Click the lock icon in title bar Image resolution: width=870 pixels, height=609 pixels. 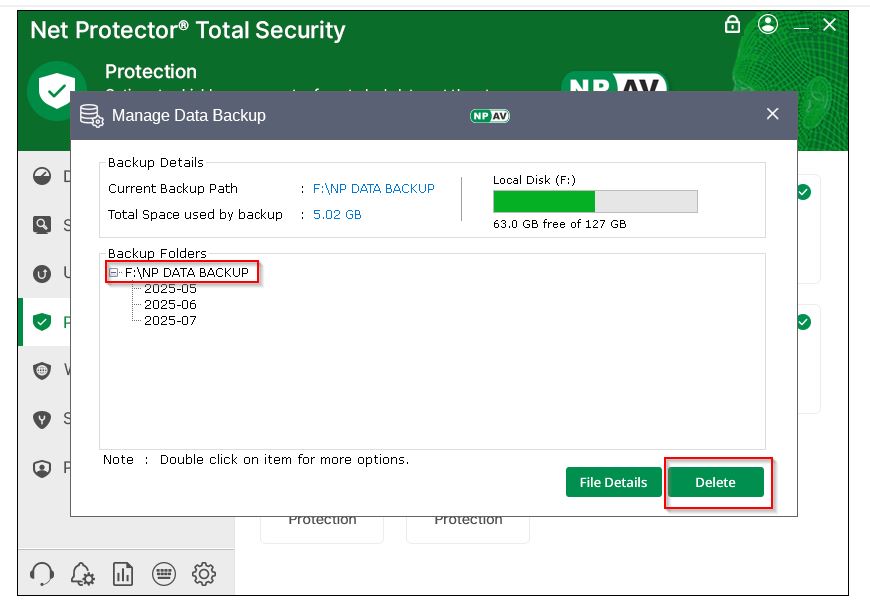[x=732, y=25]
